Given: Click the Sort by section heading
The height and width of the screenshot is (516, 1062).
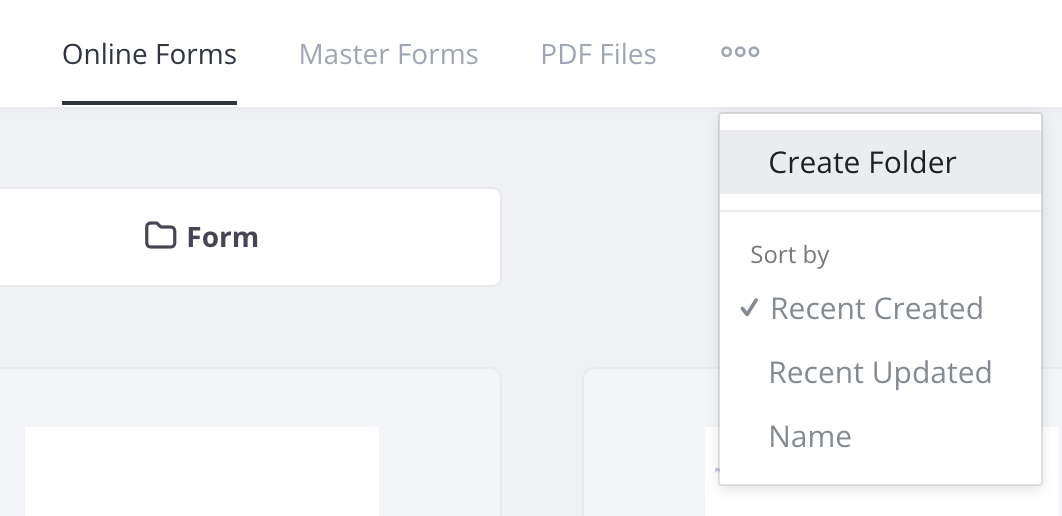Looking at the screenshot, I should click(x=790, y=255).
